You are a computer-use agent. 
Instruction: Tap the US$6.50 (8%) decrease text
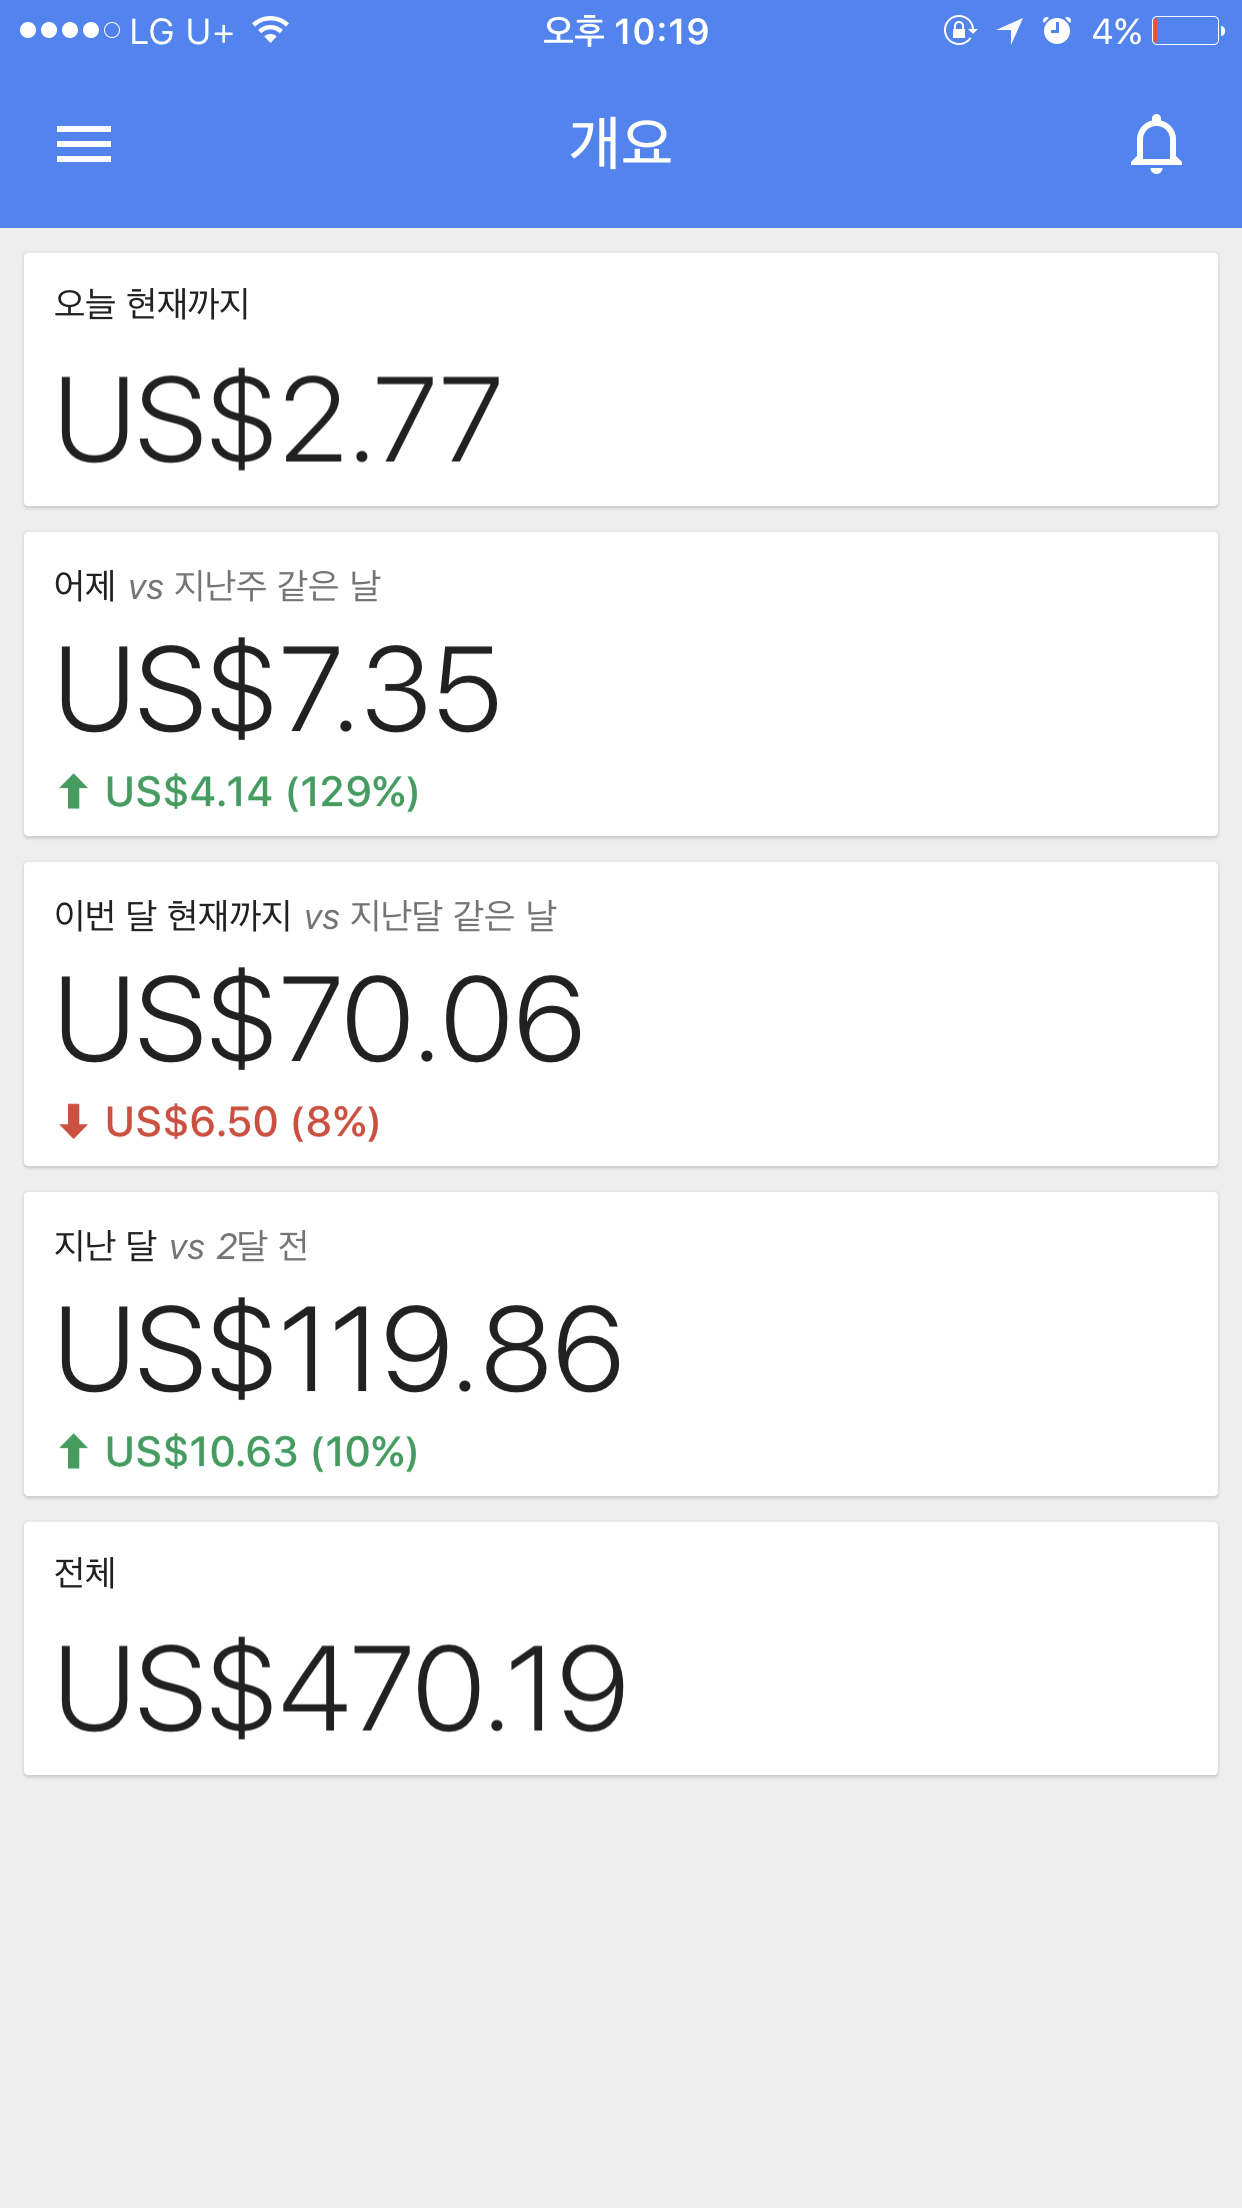pos(243,1122)
